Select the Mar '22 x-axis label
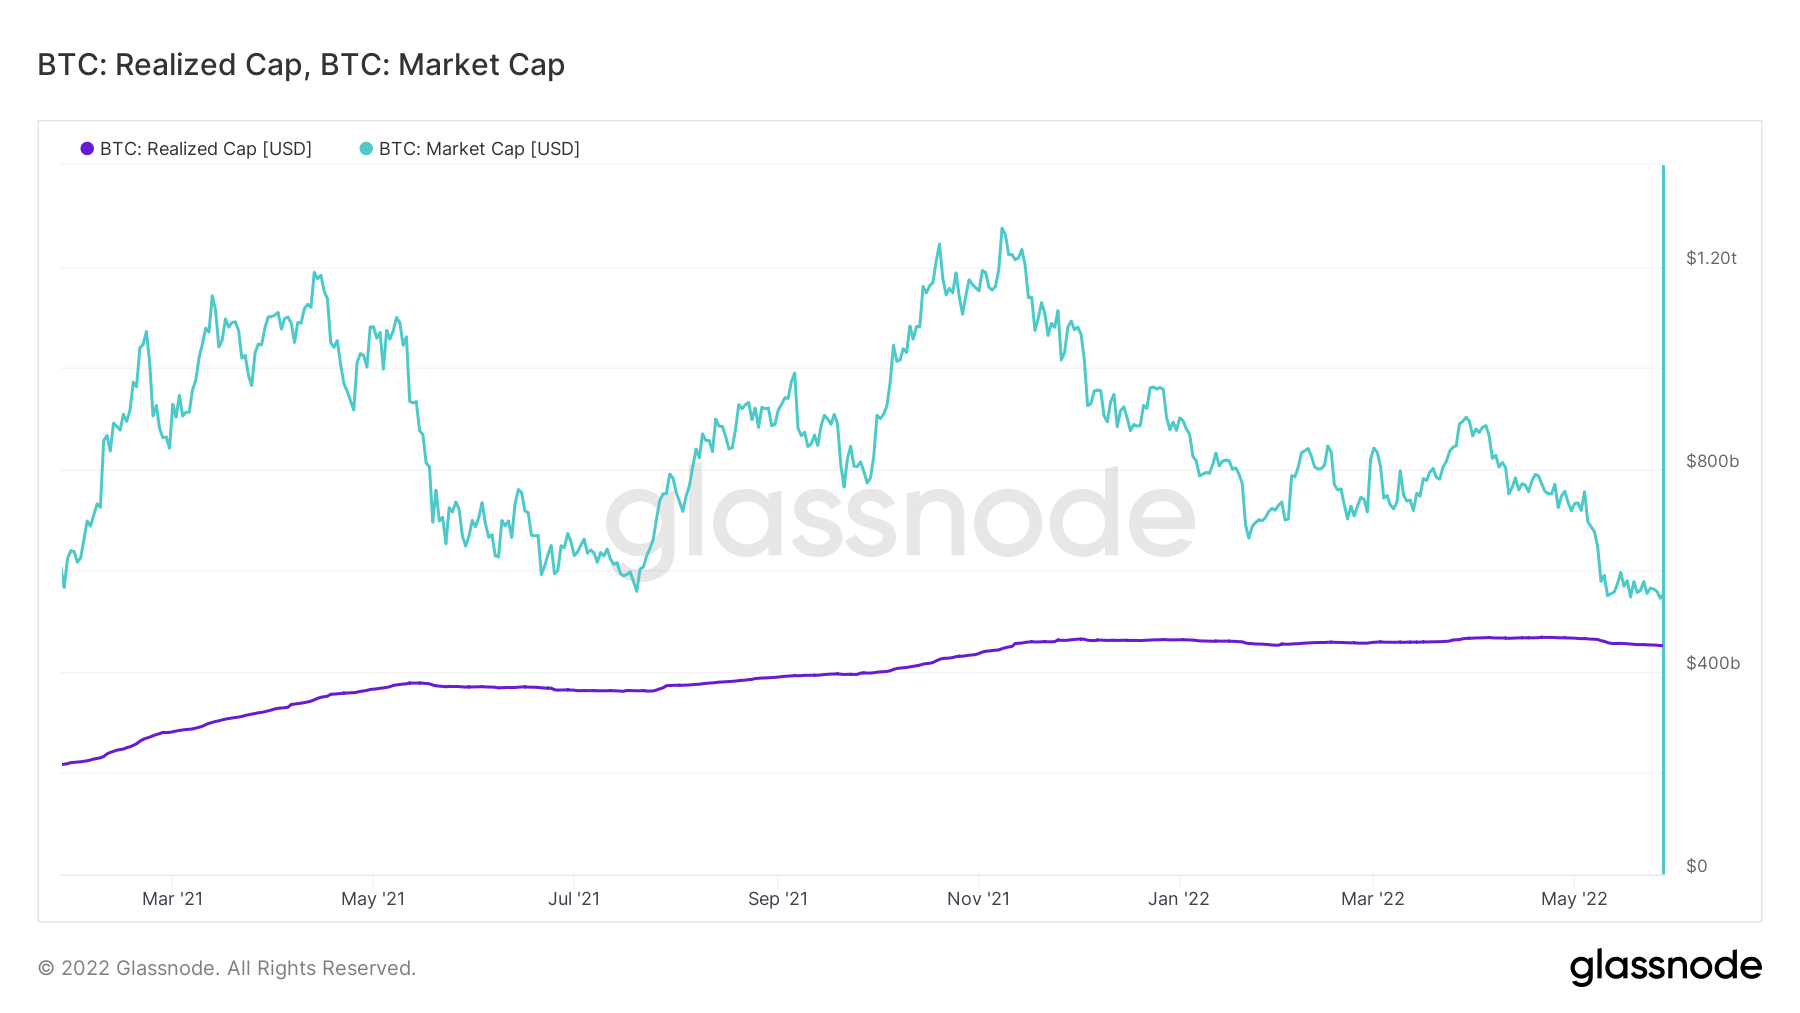The image size is (1800, 1013). click(1372, 899)
